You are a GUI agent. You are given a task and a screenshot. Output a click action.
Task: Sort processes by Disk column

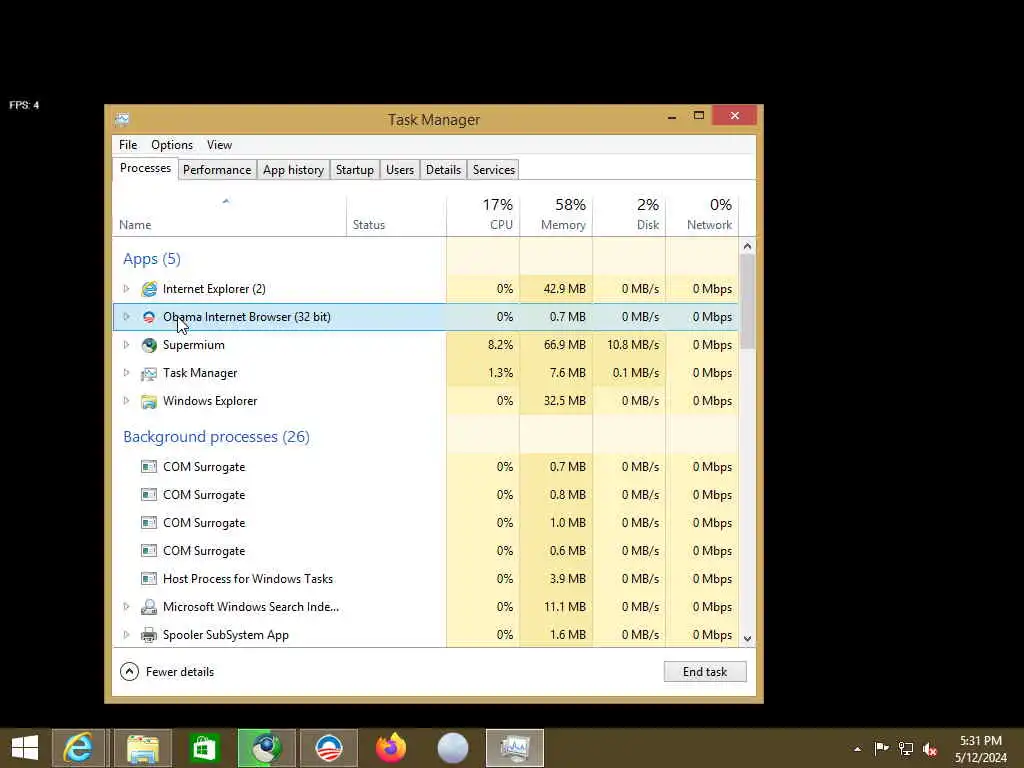coord(630,216)
